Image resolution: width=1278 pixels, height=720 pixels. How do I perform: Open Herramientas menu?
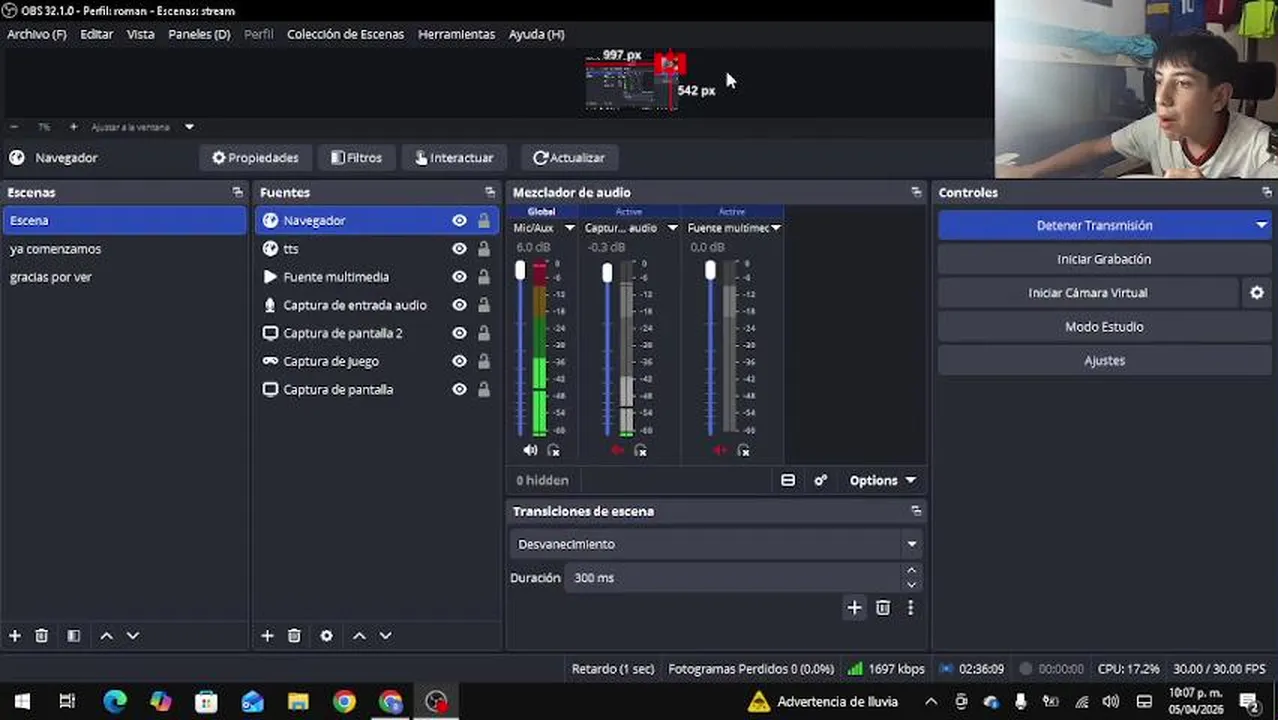click(x=456, y=34)
